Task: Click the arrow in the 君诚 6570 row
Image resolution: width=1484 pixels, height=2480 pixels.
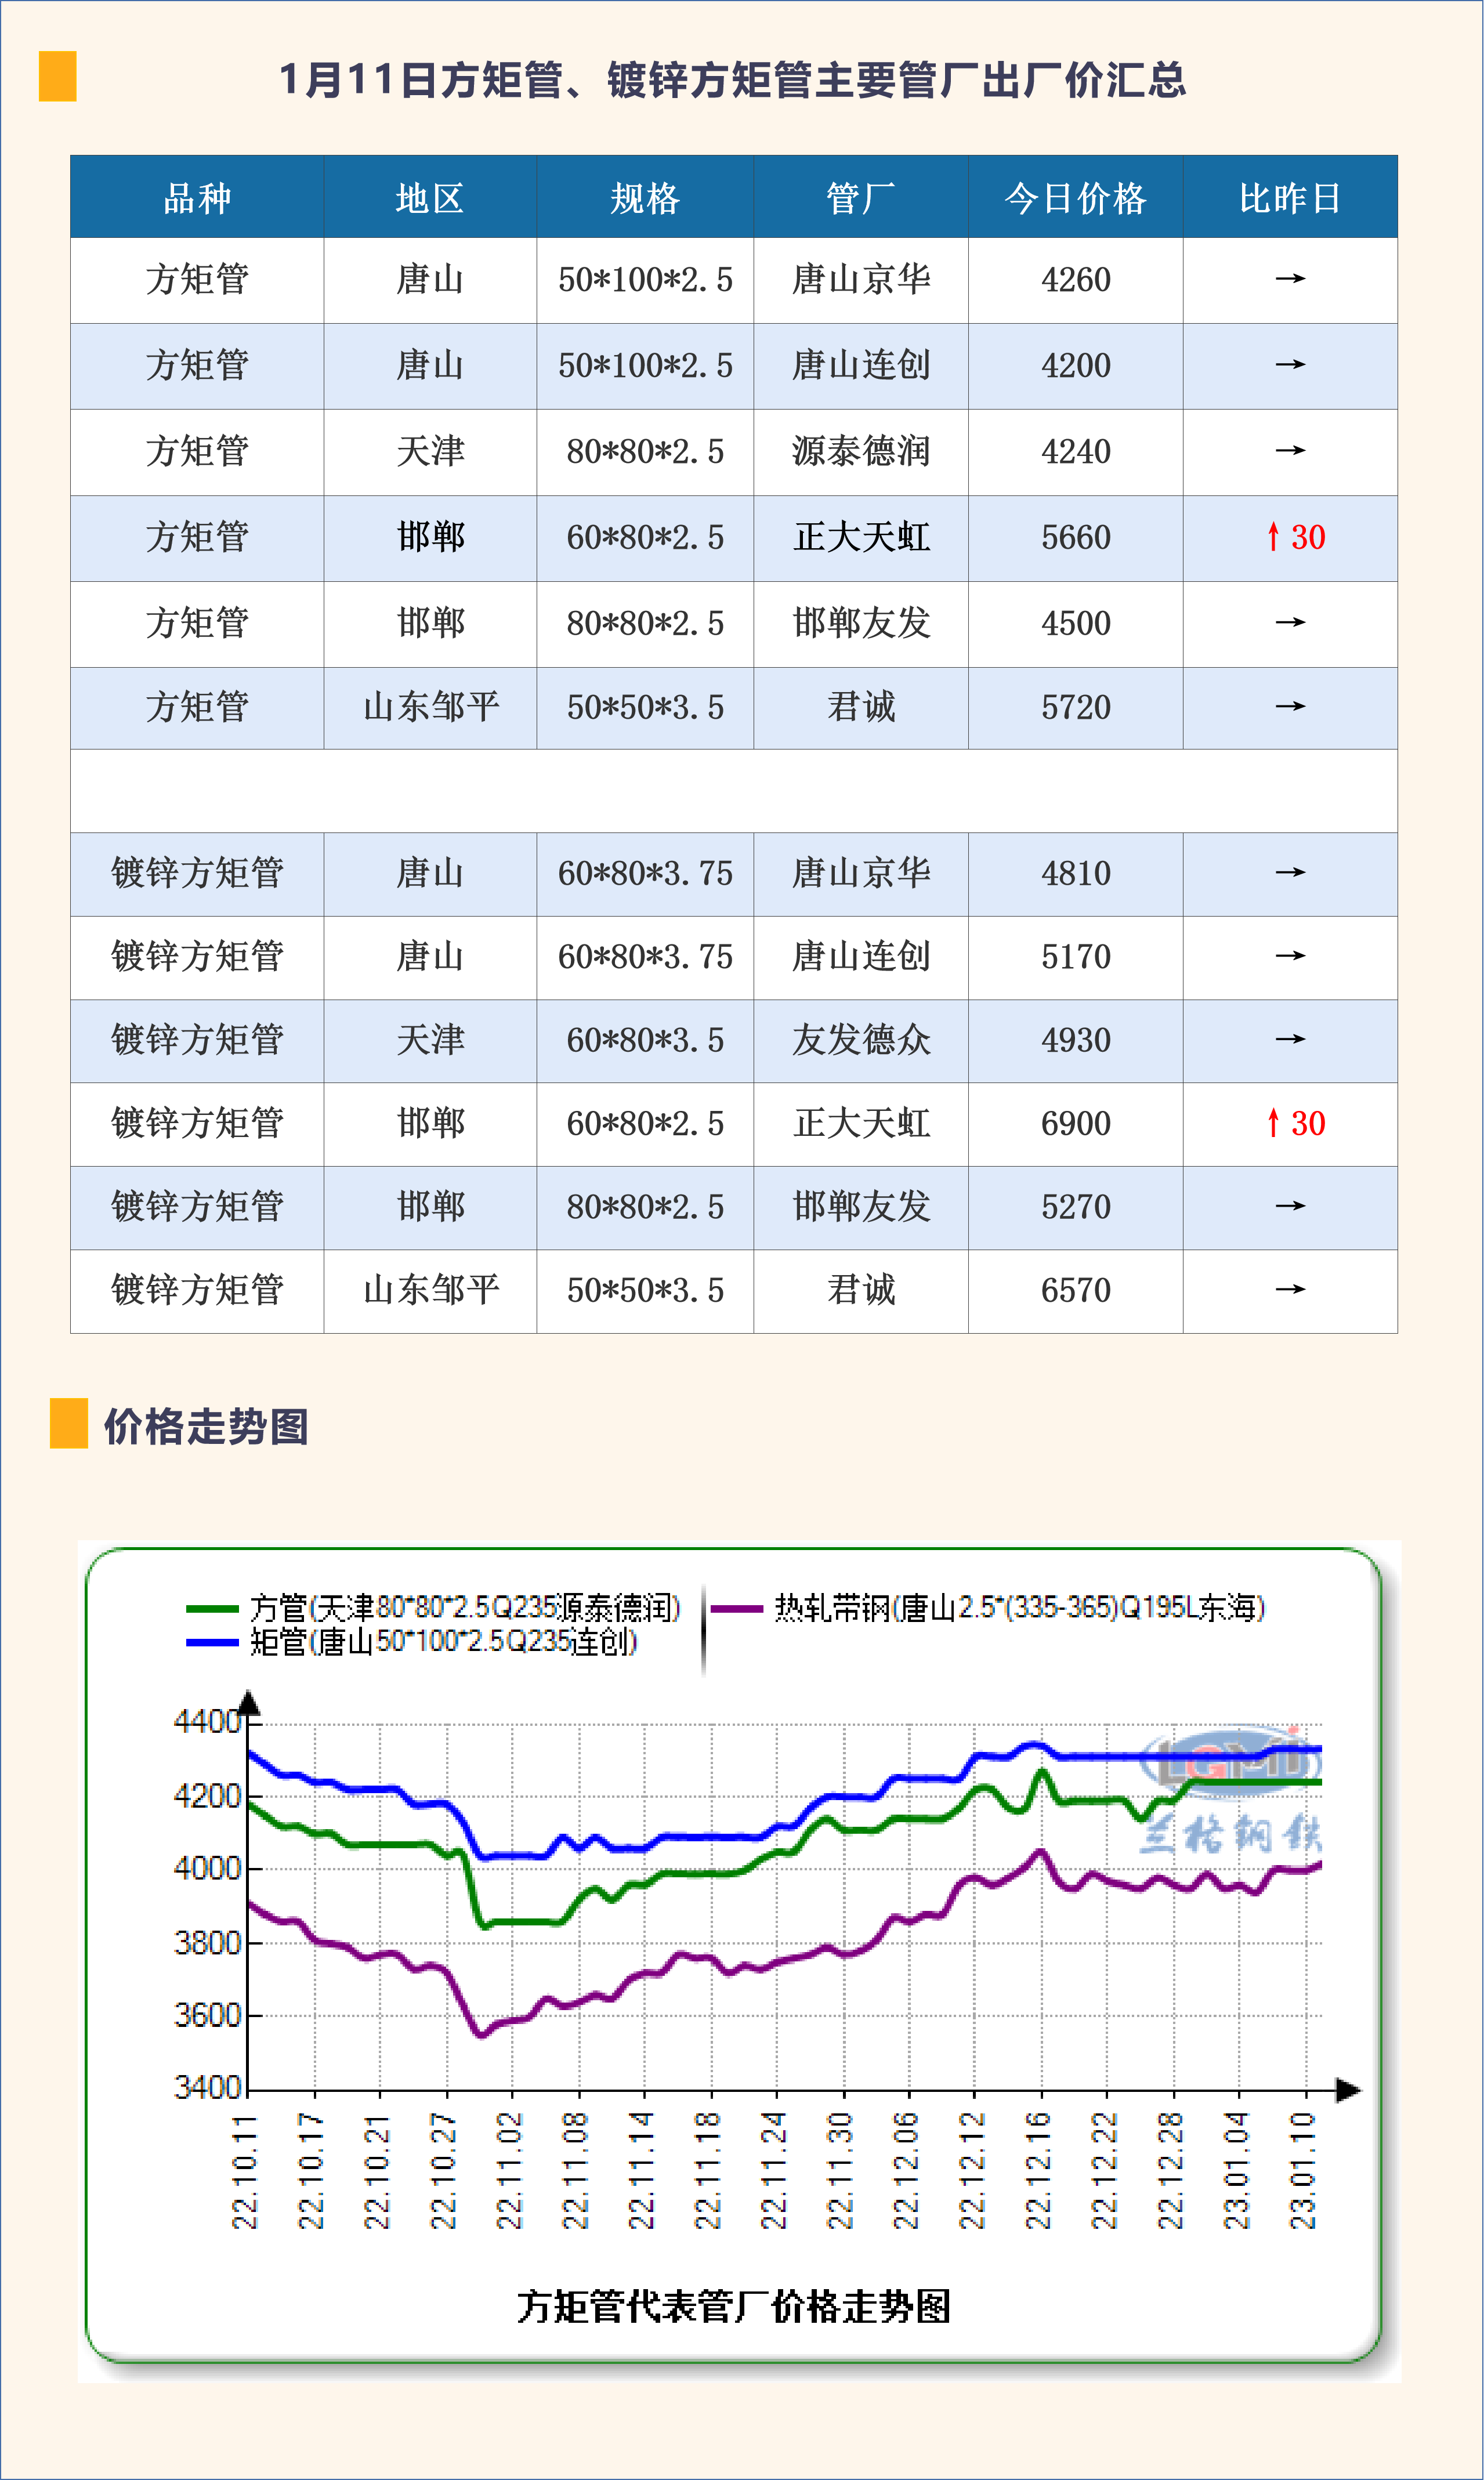Action: 1290,1289
